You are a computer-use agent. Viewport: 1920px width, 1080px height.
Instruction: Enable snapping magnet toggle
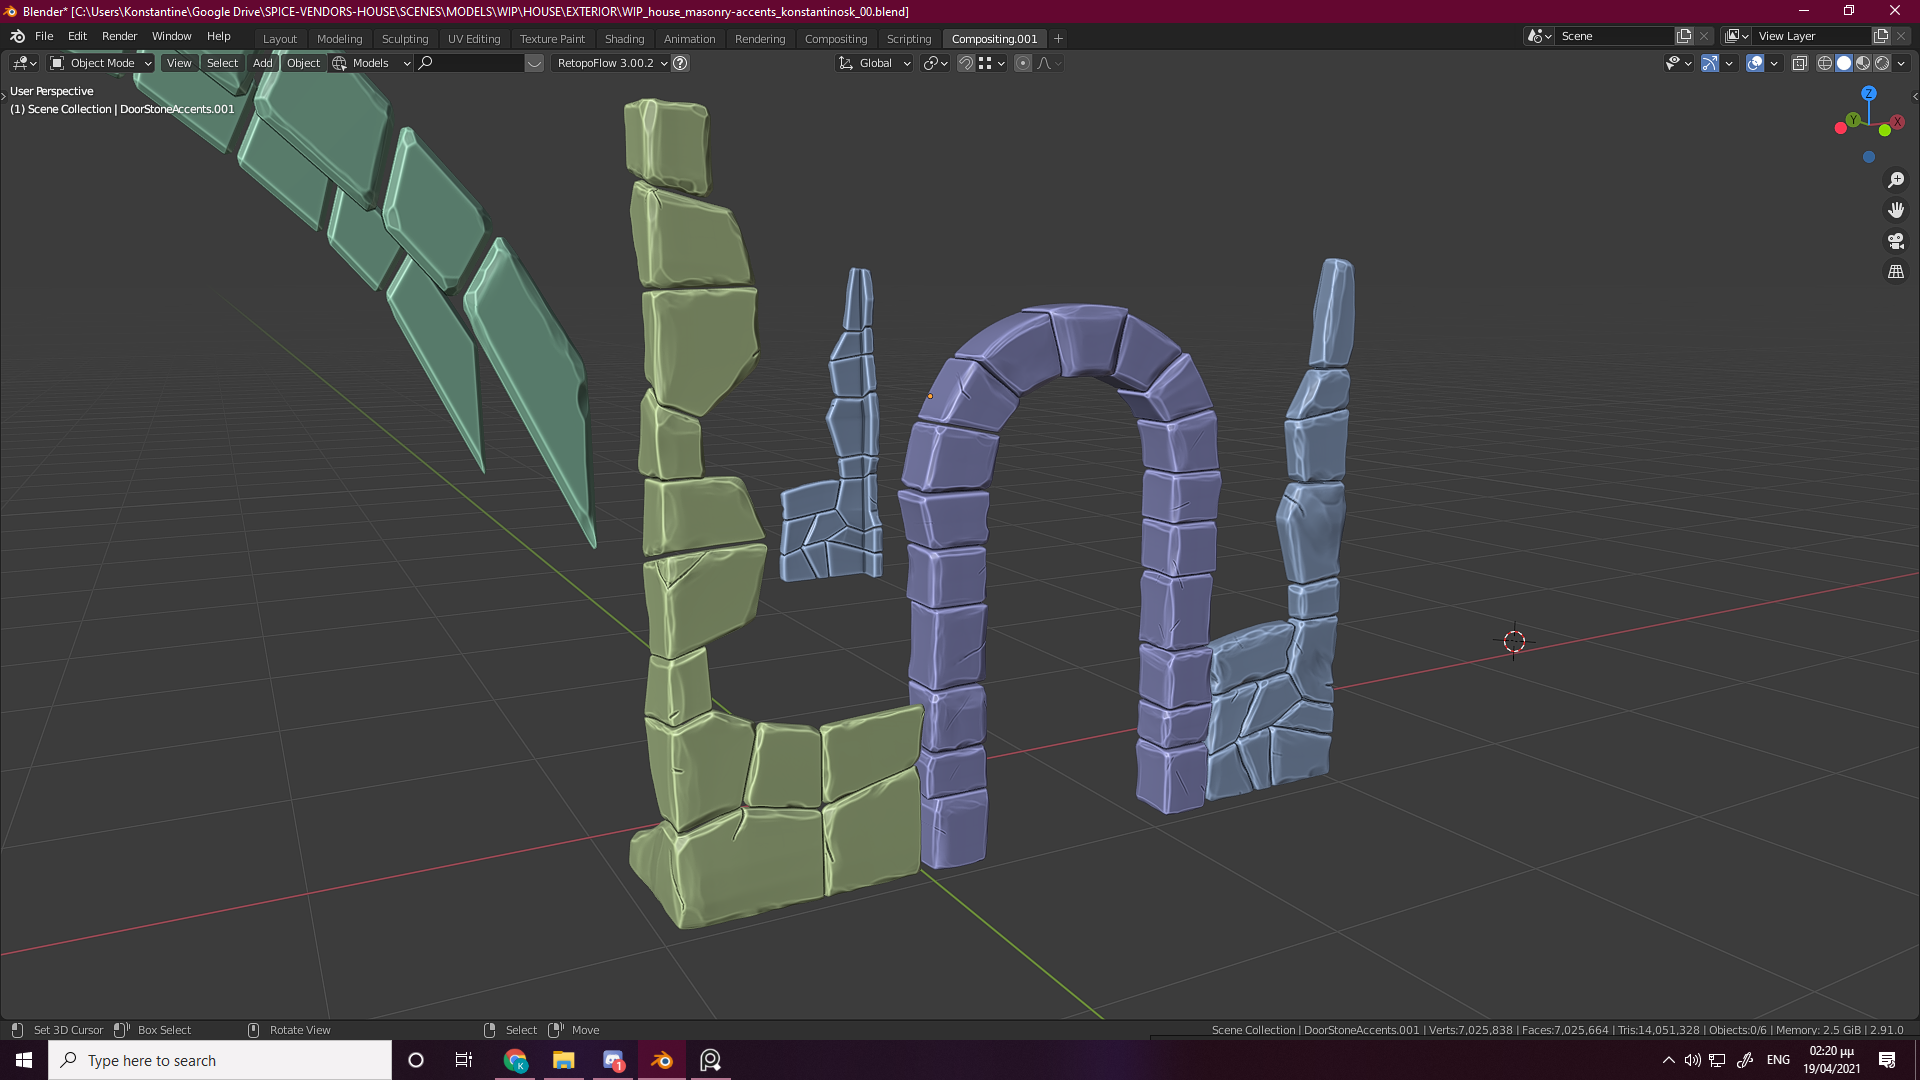(966, 63)
